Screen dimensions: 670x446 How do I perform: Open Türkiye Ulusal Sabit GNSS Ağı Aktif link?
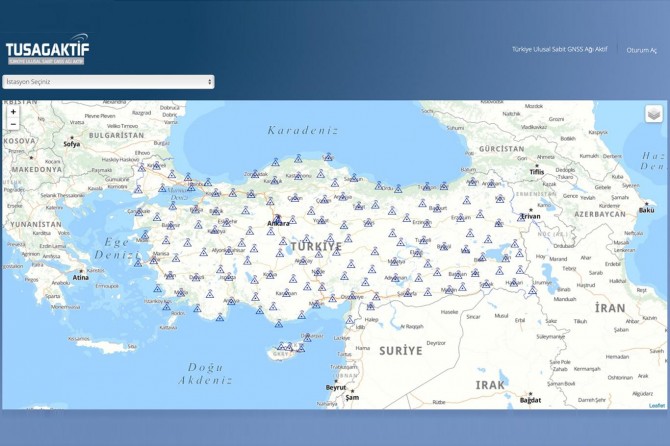click(x=559, y=49)
